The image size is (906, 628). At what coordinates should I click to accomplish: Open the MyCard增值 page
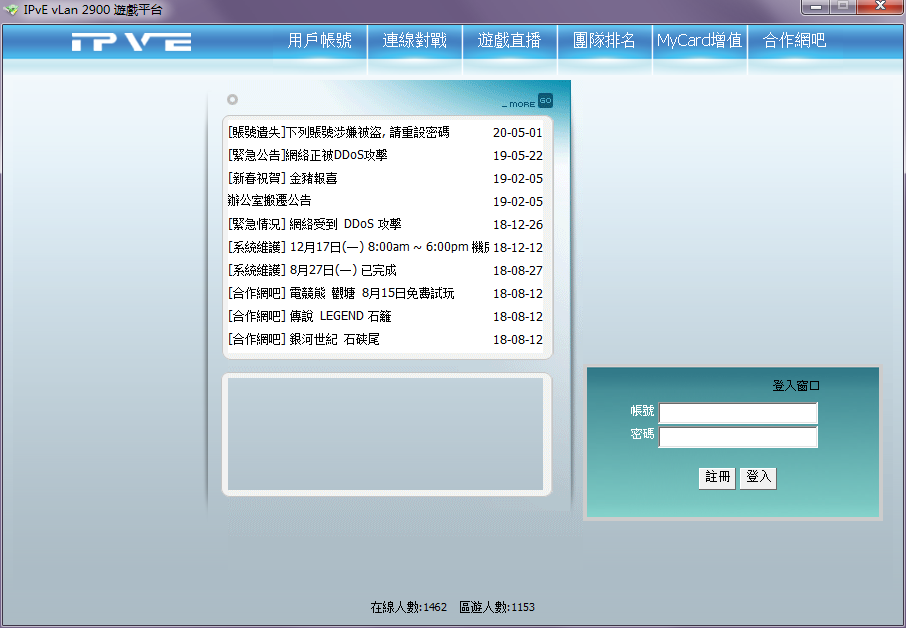click(x=699, y=41)
